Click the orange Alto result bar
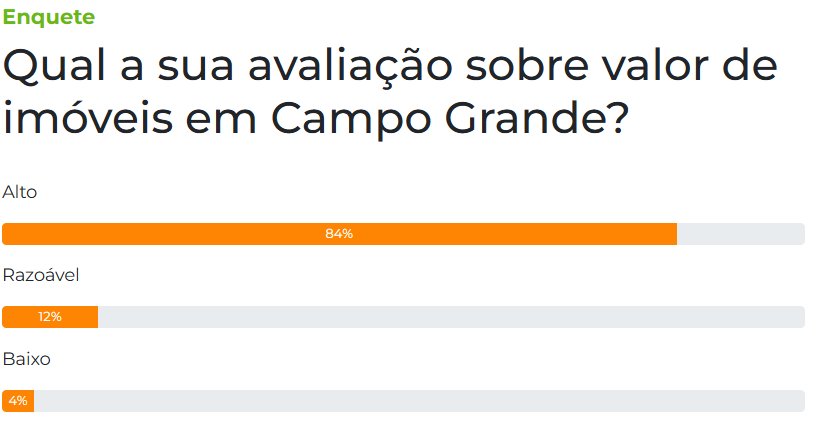 [339, 234]
